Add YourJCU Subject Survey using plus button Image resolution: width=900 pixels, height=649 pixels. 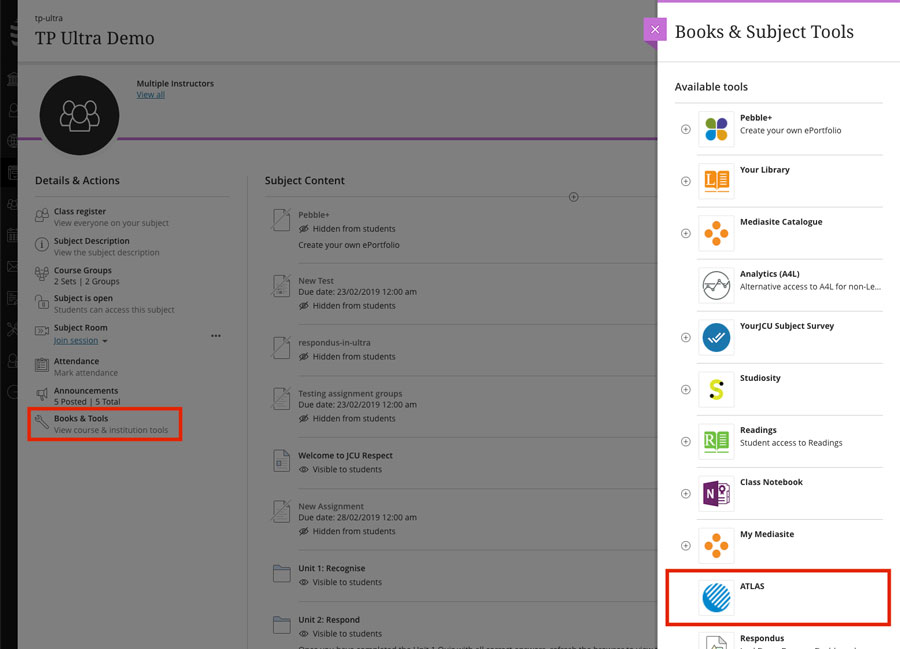685,337
